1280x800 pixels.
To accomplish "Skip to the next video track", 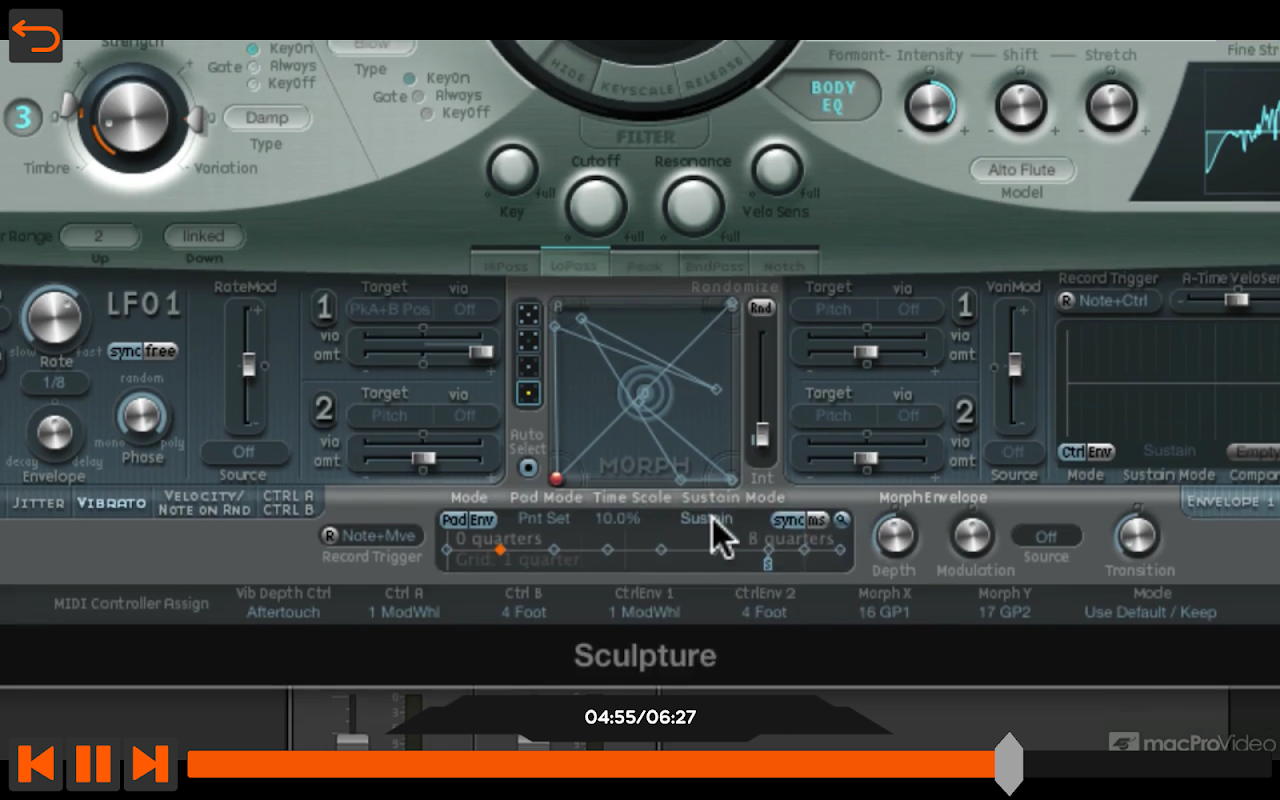I will pos(150,765).
